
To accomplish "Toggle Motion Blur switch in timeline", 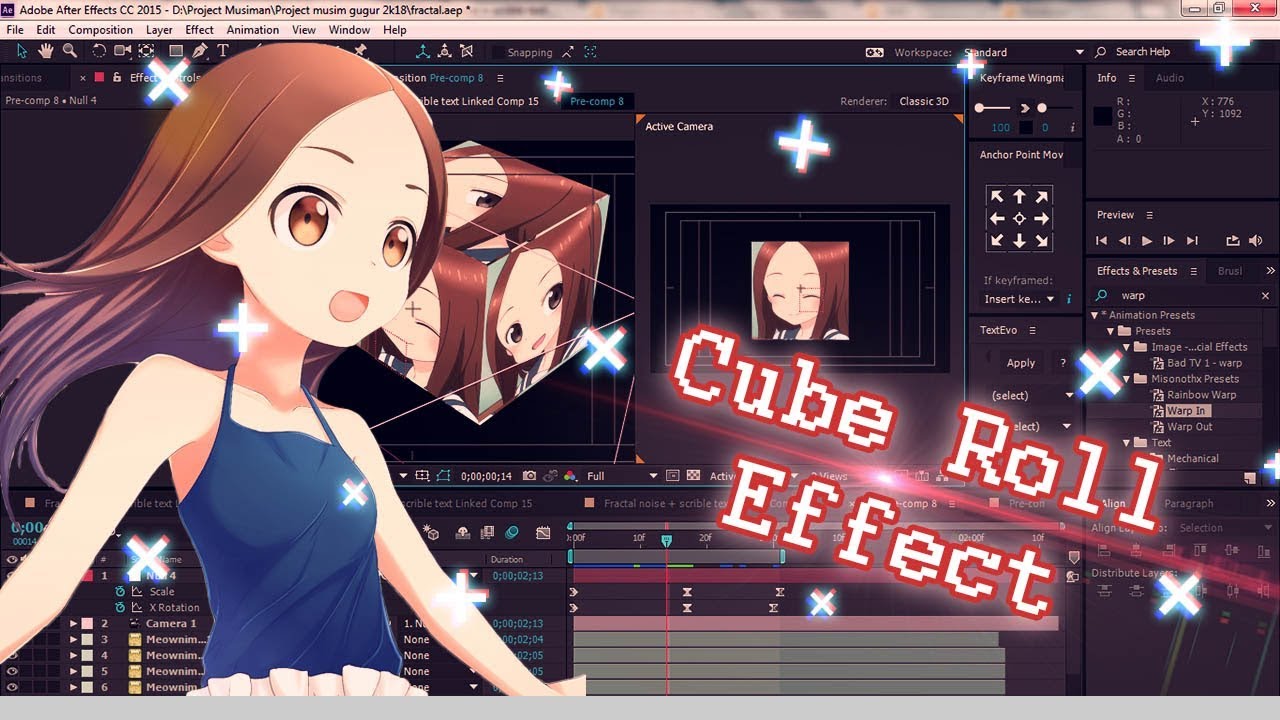I will pos(512,533).
